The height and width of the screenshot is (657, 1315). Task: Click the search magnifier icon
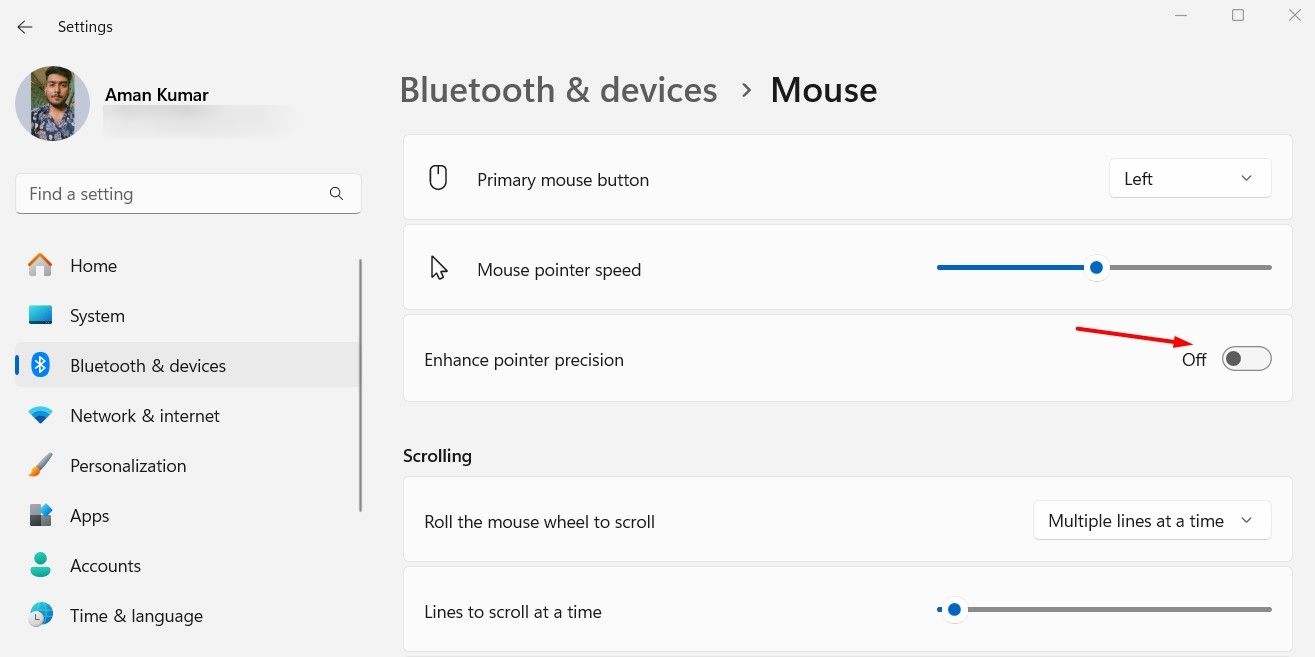tap(336, 194)
